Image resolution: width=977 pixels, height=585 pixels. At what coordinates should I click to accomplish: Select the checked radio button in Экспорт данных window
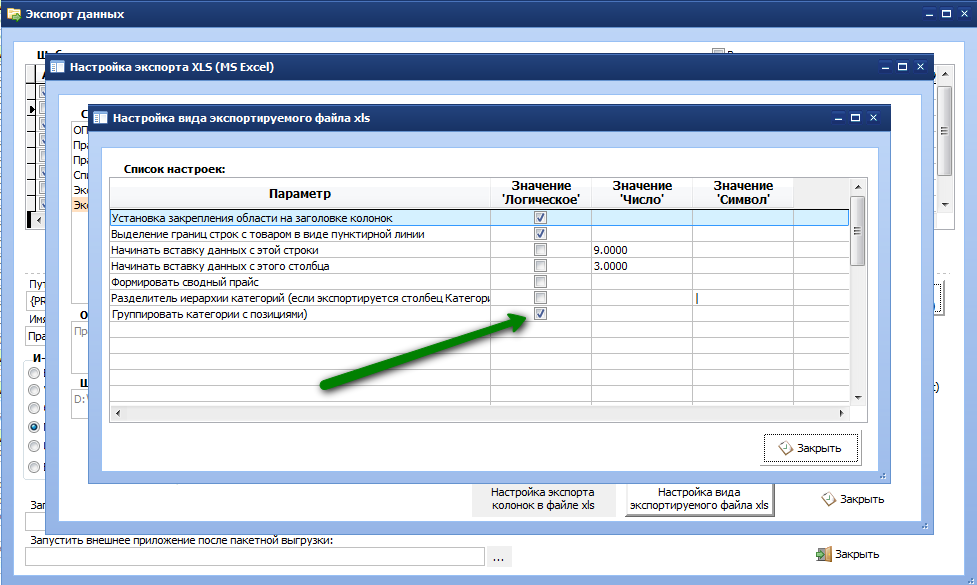34,427
